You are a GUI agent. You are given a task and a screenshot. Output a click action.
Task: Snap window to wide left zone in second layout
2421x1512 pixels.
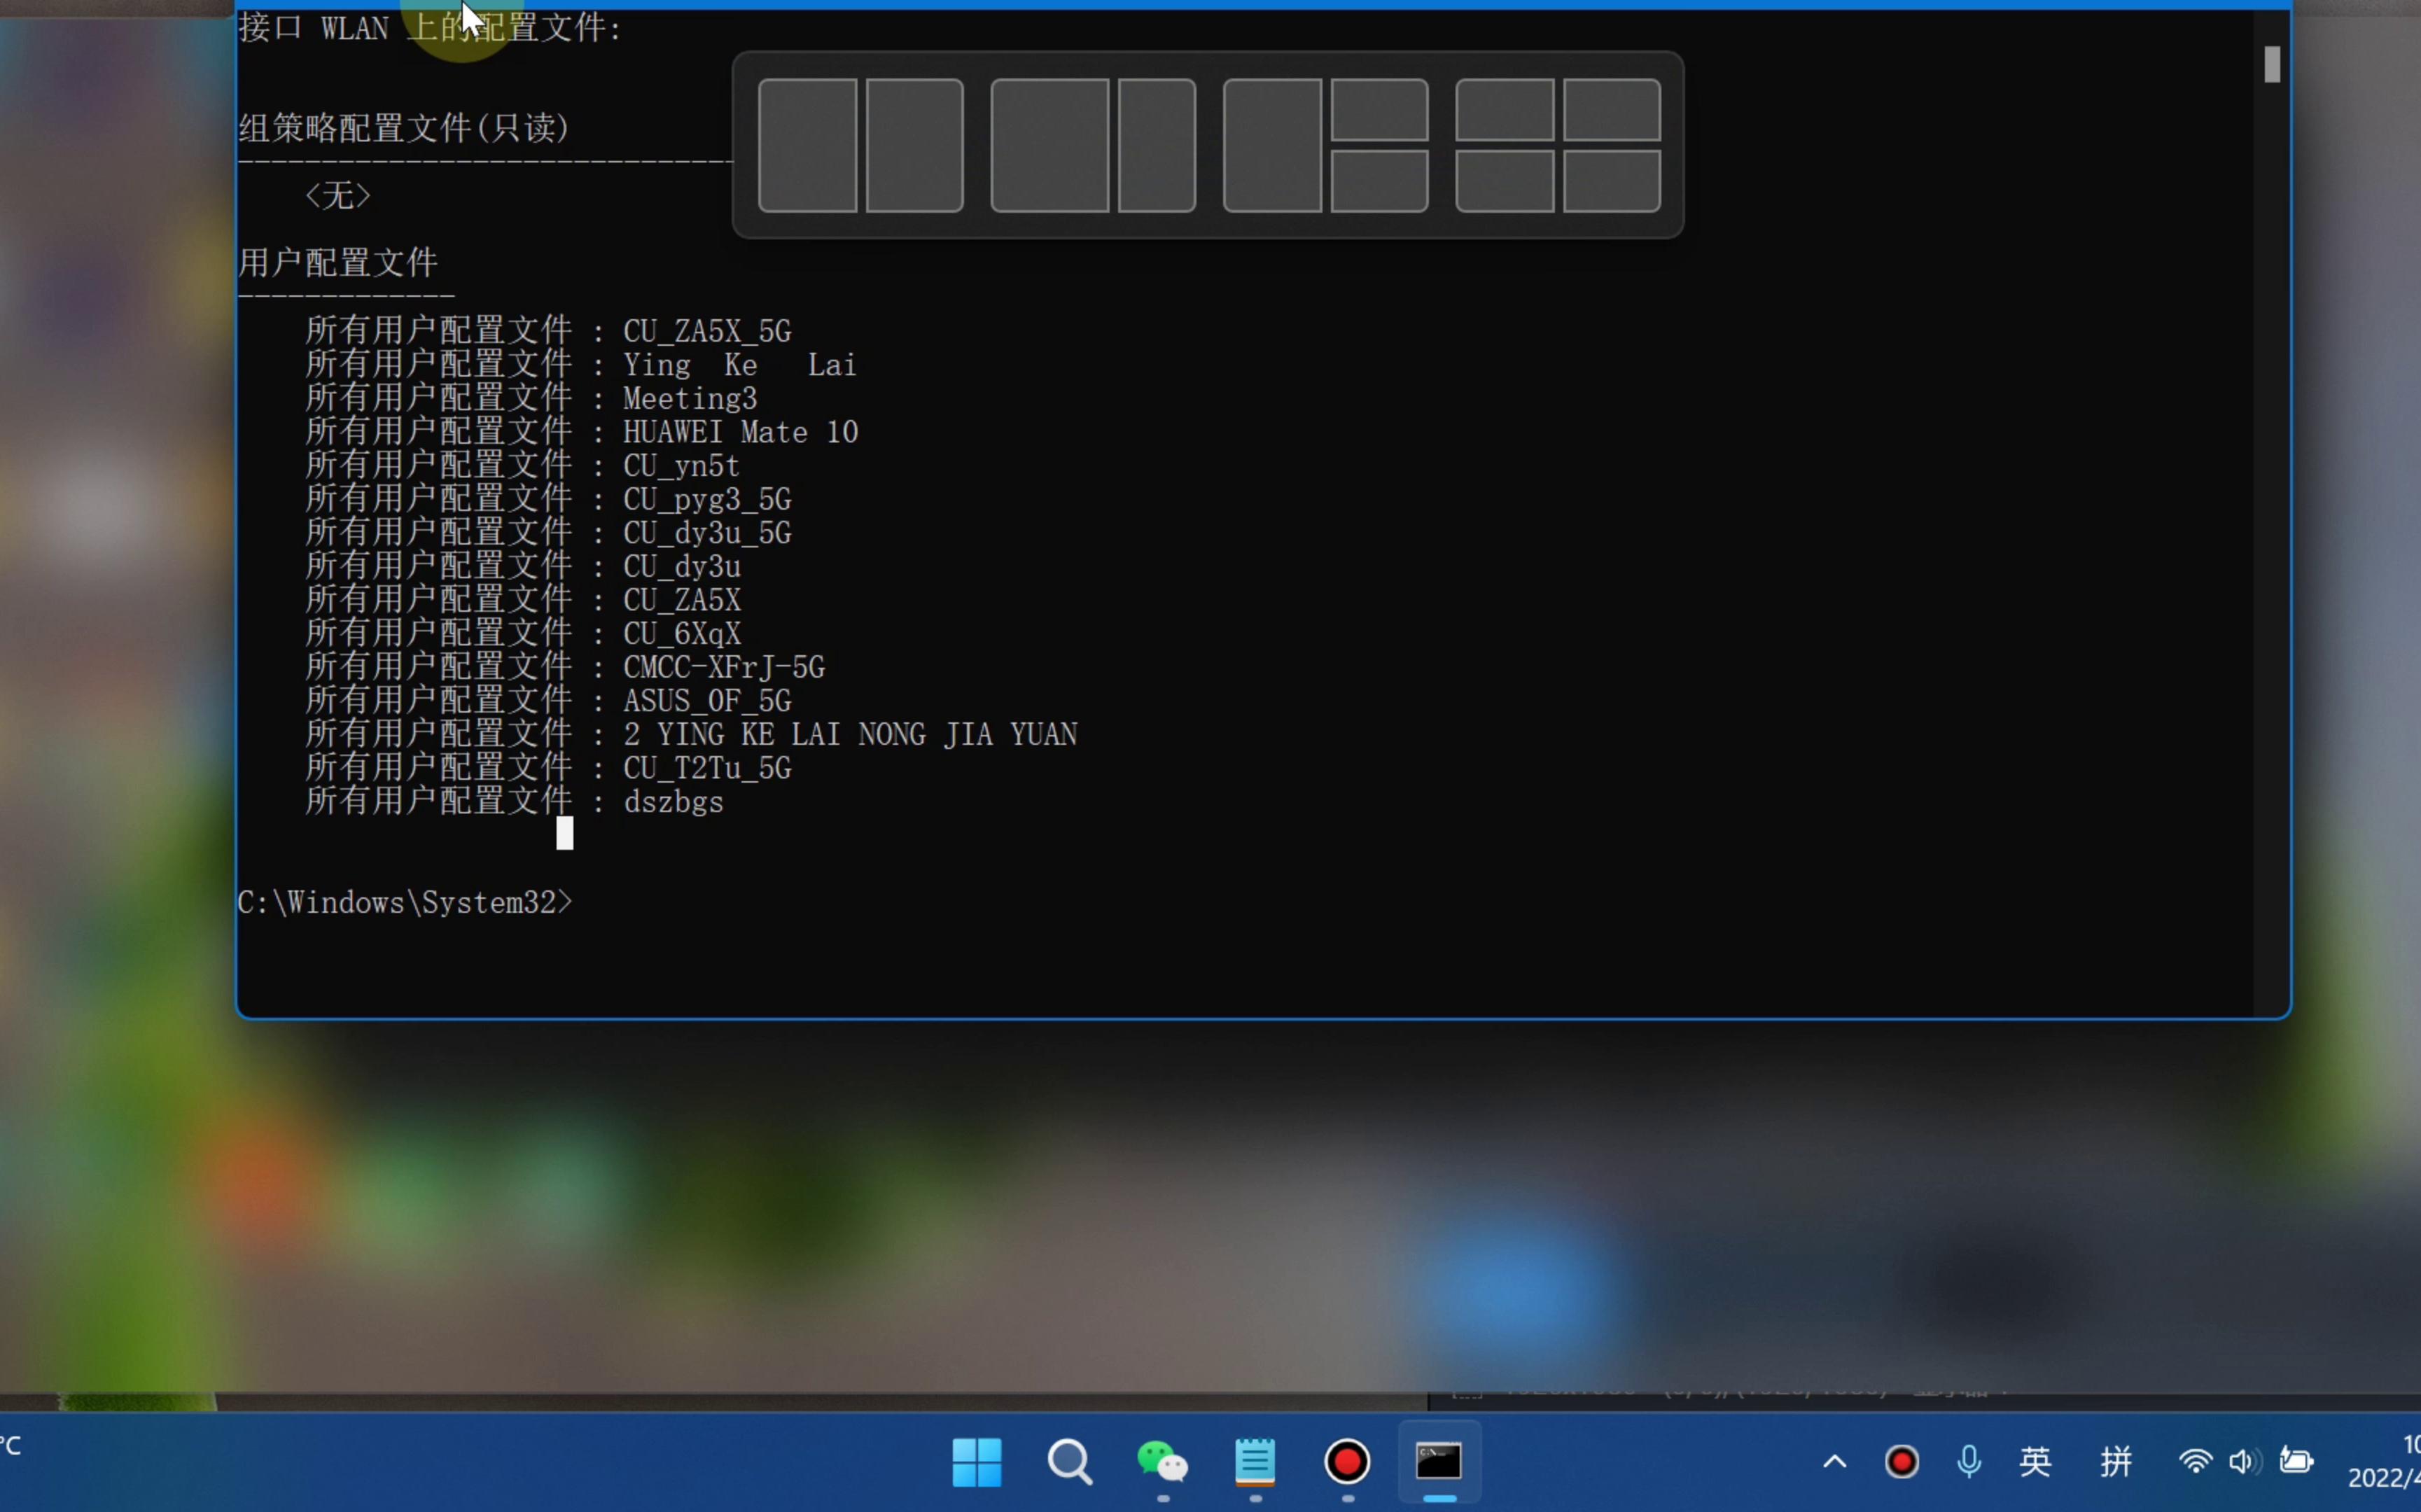click(1049, 145)
